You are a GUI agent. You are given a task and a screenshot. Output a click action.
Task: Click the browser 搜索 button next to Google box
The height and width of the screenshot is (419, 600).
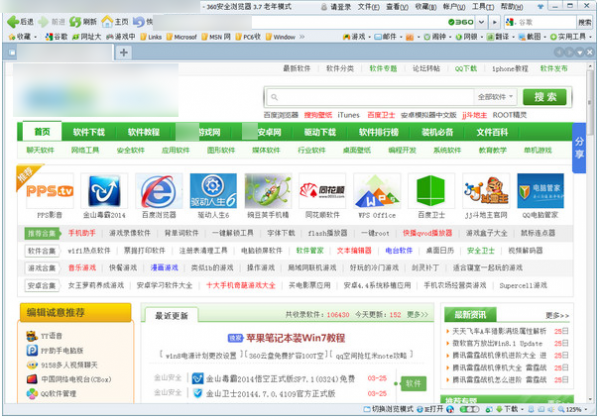pyautogui.click(x=585, y=22)
